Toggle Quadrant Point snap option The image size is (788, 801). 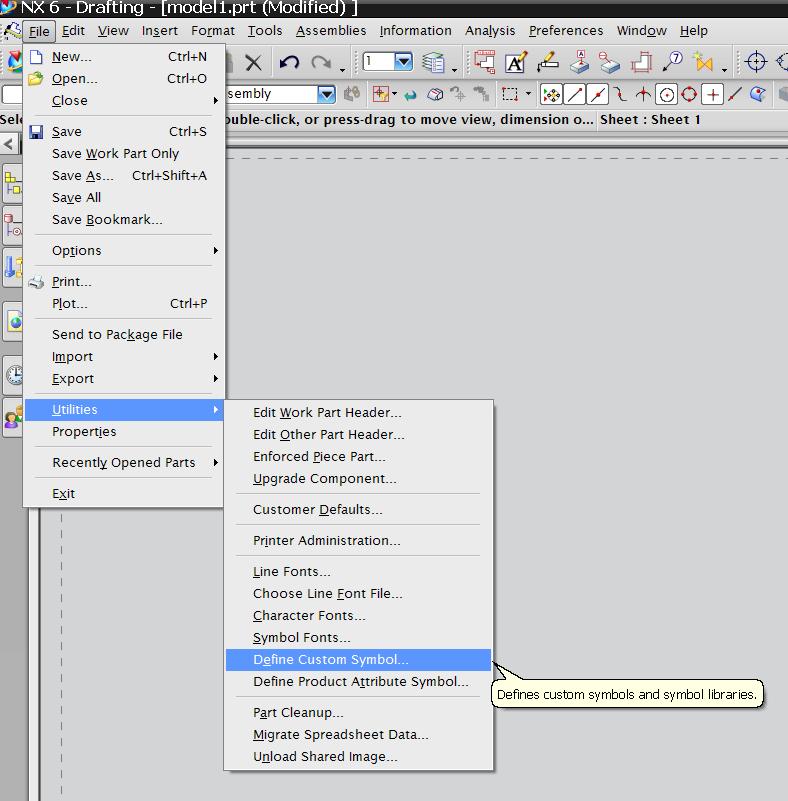pos(689,95)
